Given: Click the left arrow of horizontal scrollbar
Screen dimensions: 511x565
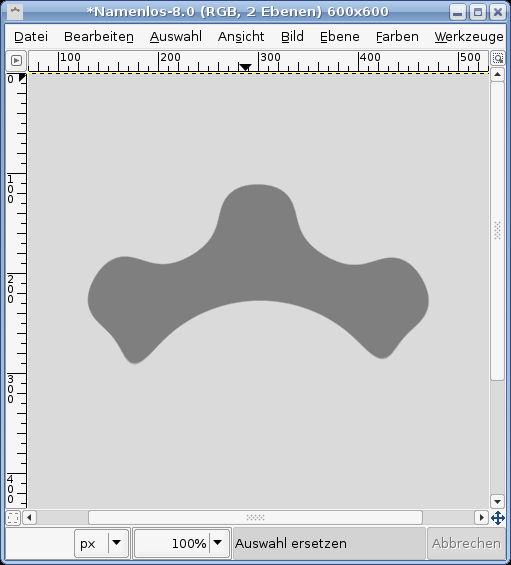Looking at the screenshot, I should [29, 518].
